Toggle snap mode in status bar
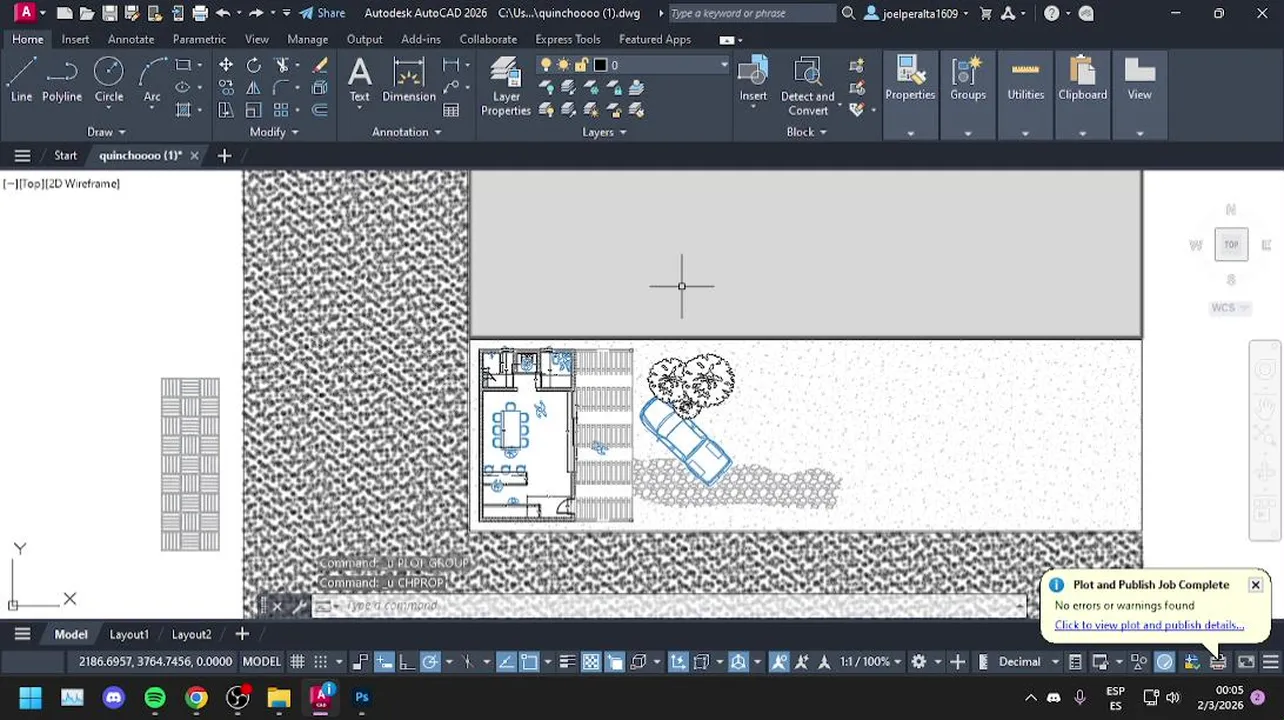Screen dimensions: 1284x720 (x=320, y=661)
